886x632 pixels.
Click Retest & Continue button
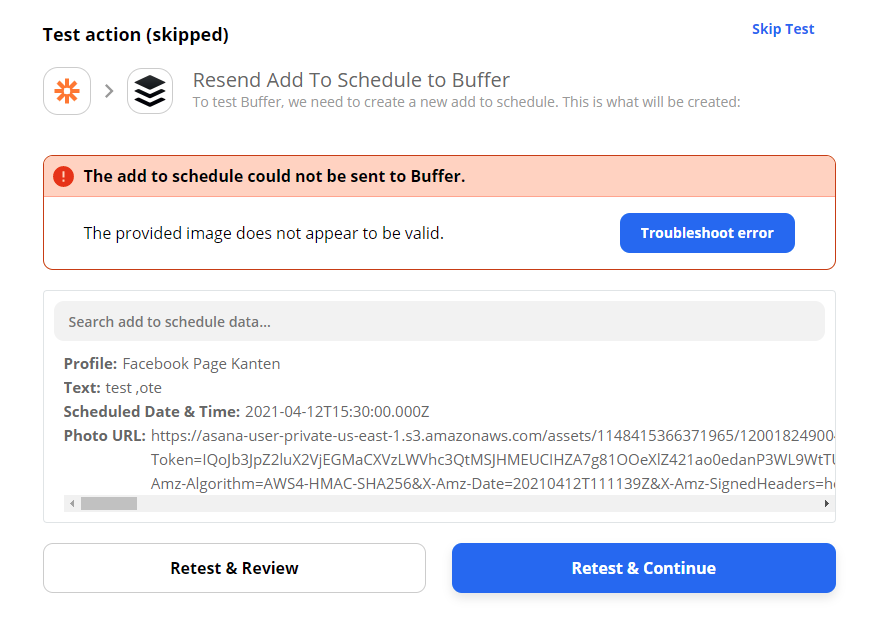coord(643,568)
